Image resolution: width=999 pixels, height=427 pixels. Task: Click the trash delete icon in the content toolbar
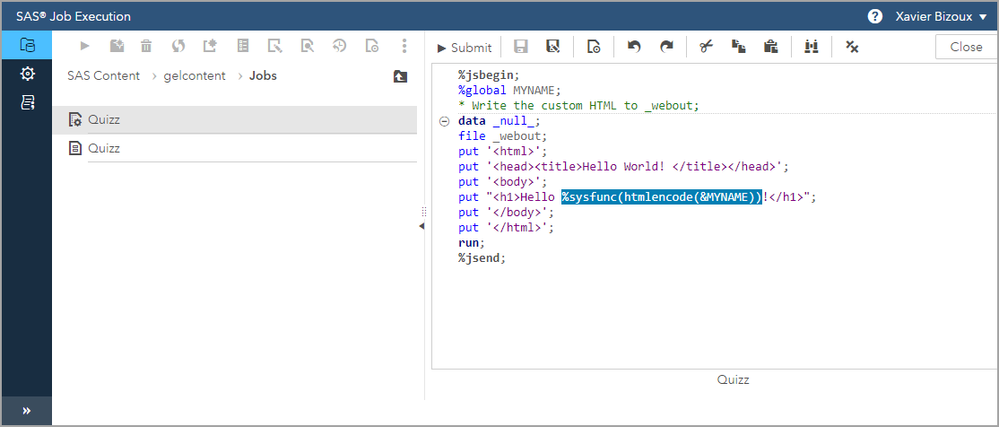tap(147, 46)
